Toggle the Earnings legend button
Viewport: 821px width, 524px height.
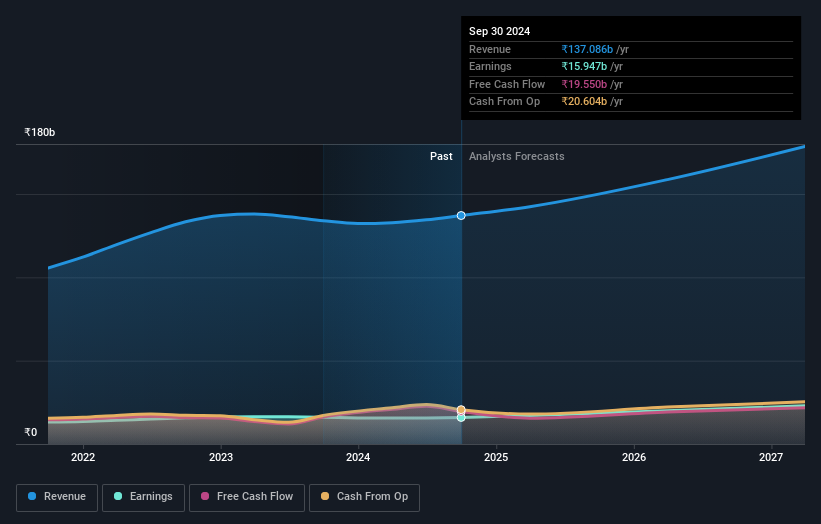coord(143,497)
